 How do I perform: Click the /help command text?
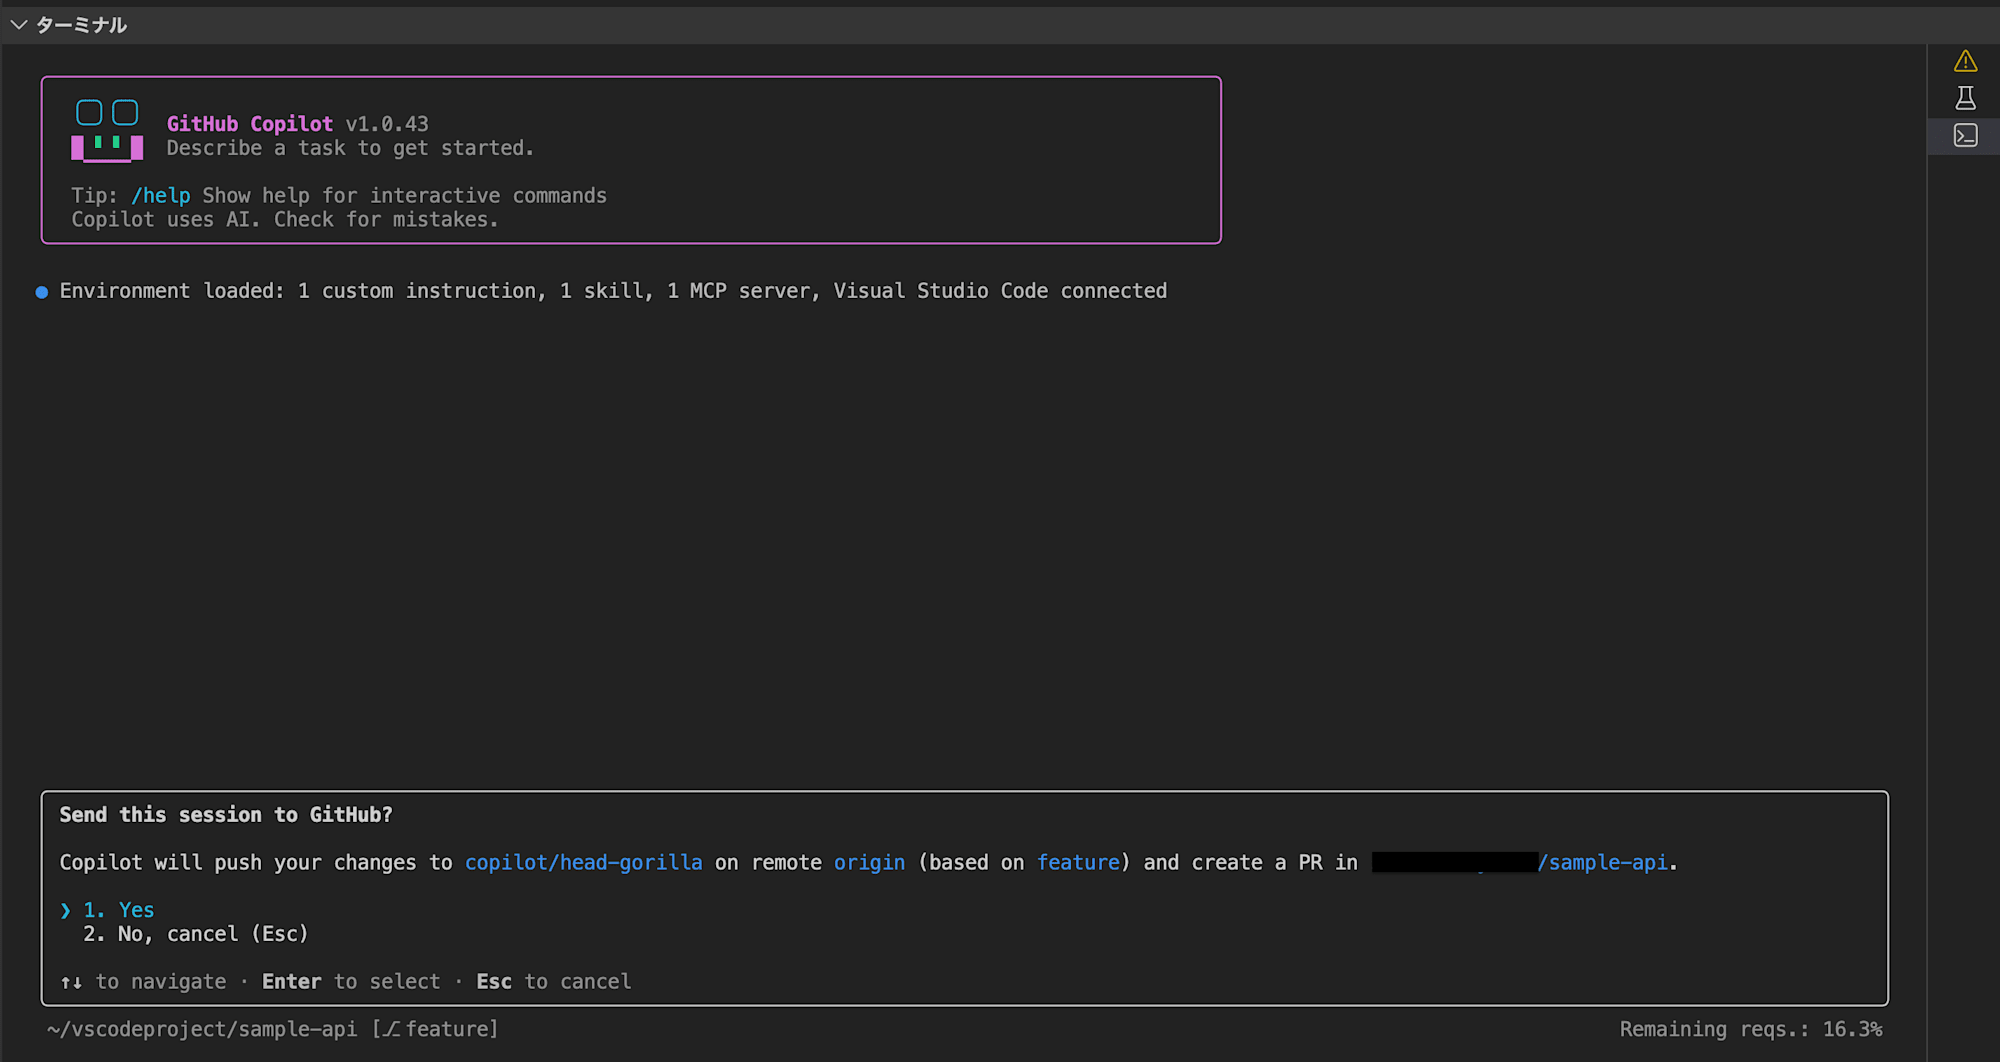pos(160,196)
